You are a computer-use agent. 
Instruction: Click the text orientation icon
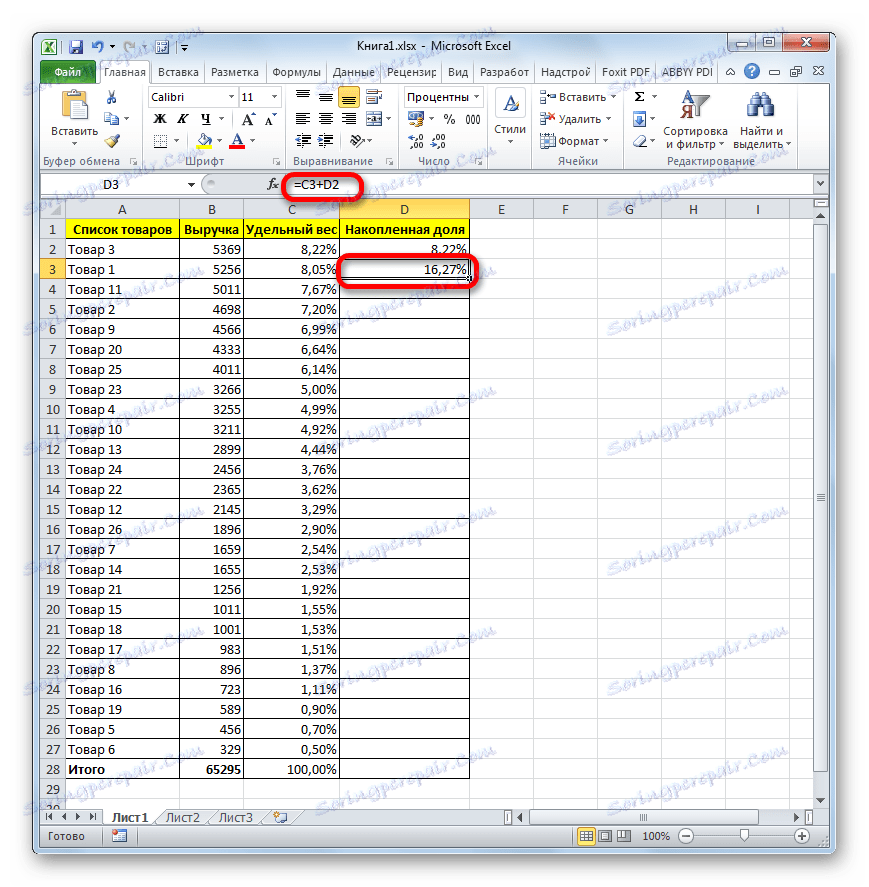coord(357,140)
